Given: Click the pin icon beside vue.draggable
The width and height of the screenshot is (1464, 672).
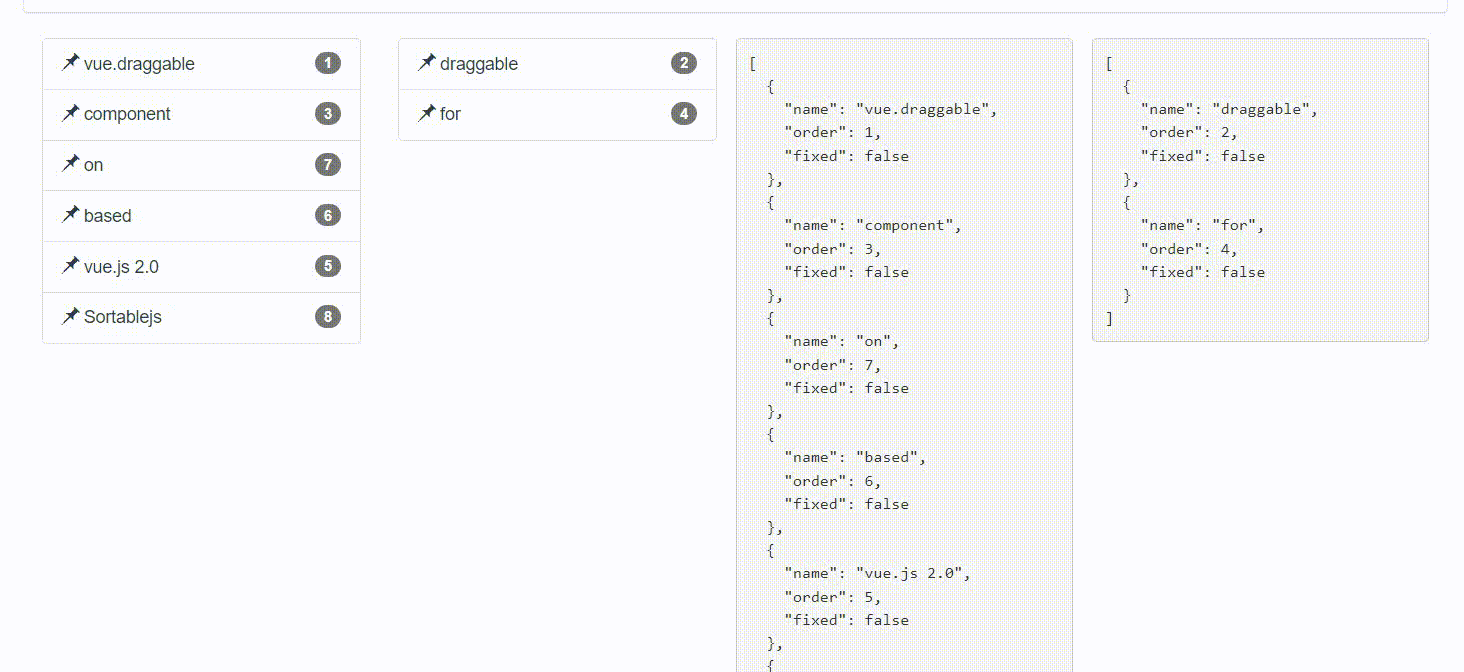Looking at the screenshot, I should pyautogui.click(x=69, y=62).
